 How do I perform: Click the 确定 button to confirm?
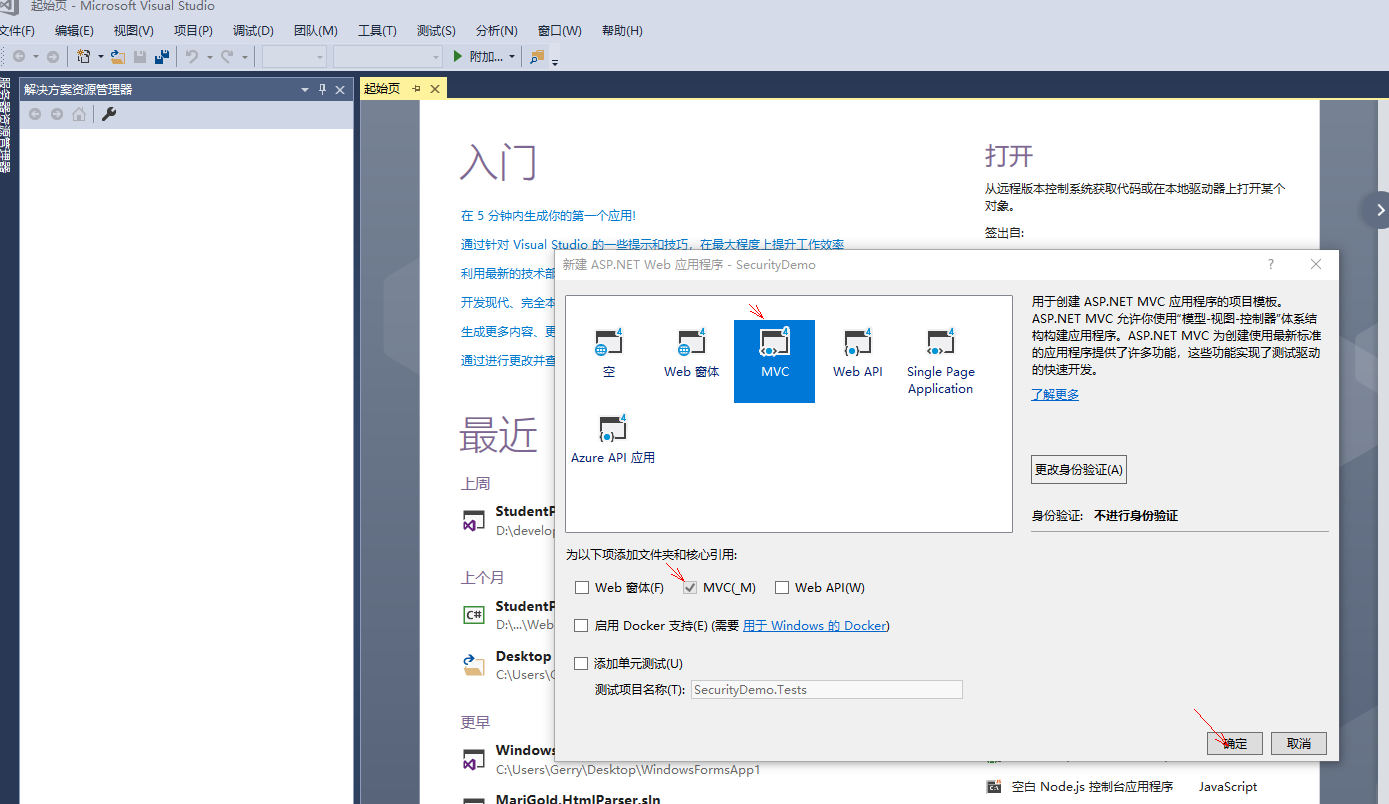(x=1234, y=743)
